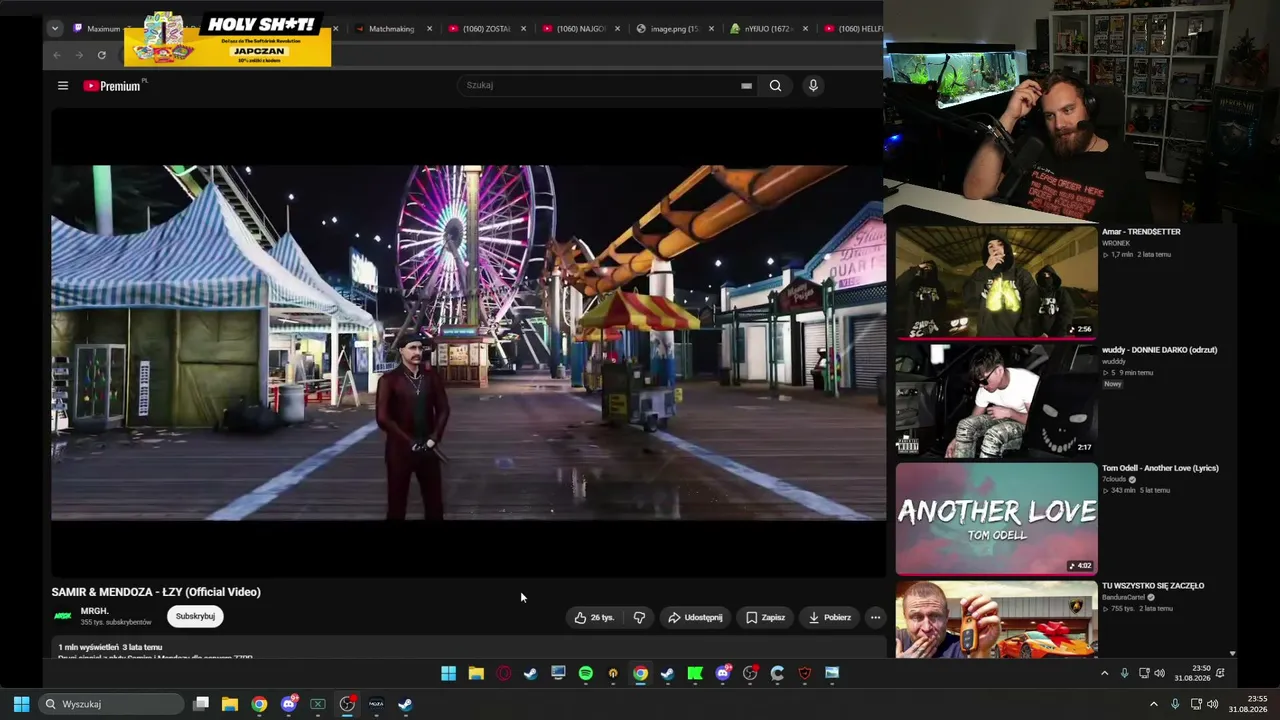
Task: Close the Matchmaking tab
Action: click(430, 29)
